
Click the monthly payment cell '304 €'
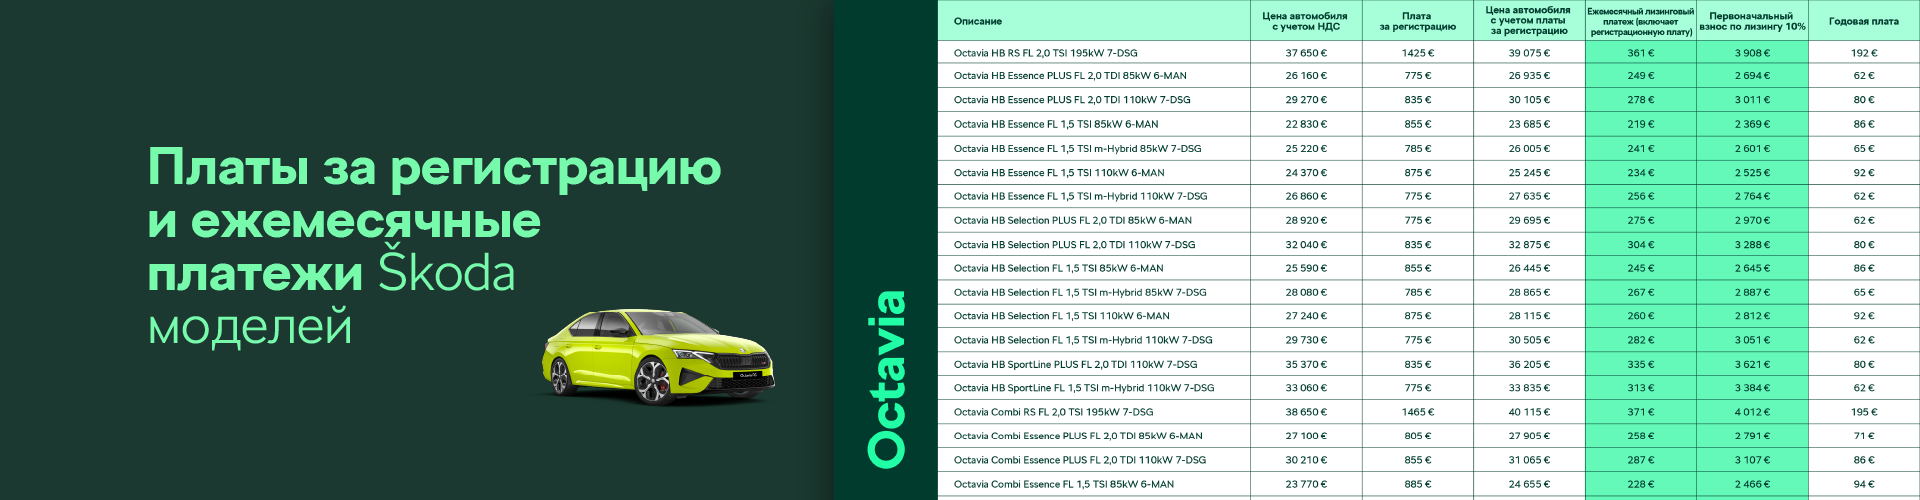[x=1640, y=244]
